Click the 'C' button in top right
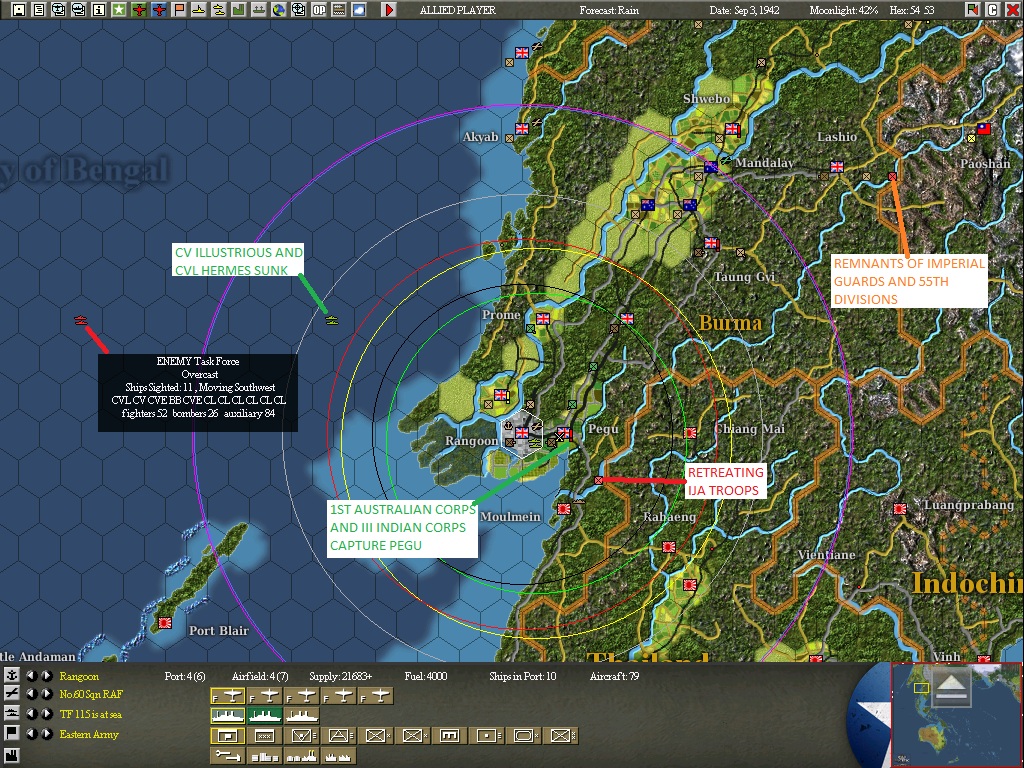Image resolution: width=1024 pixels, height=768 pixels. 993,10
